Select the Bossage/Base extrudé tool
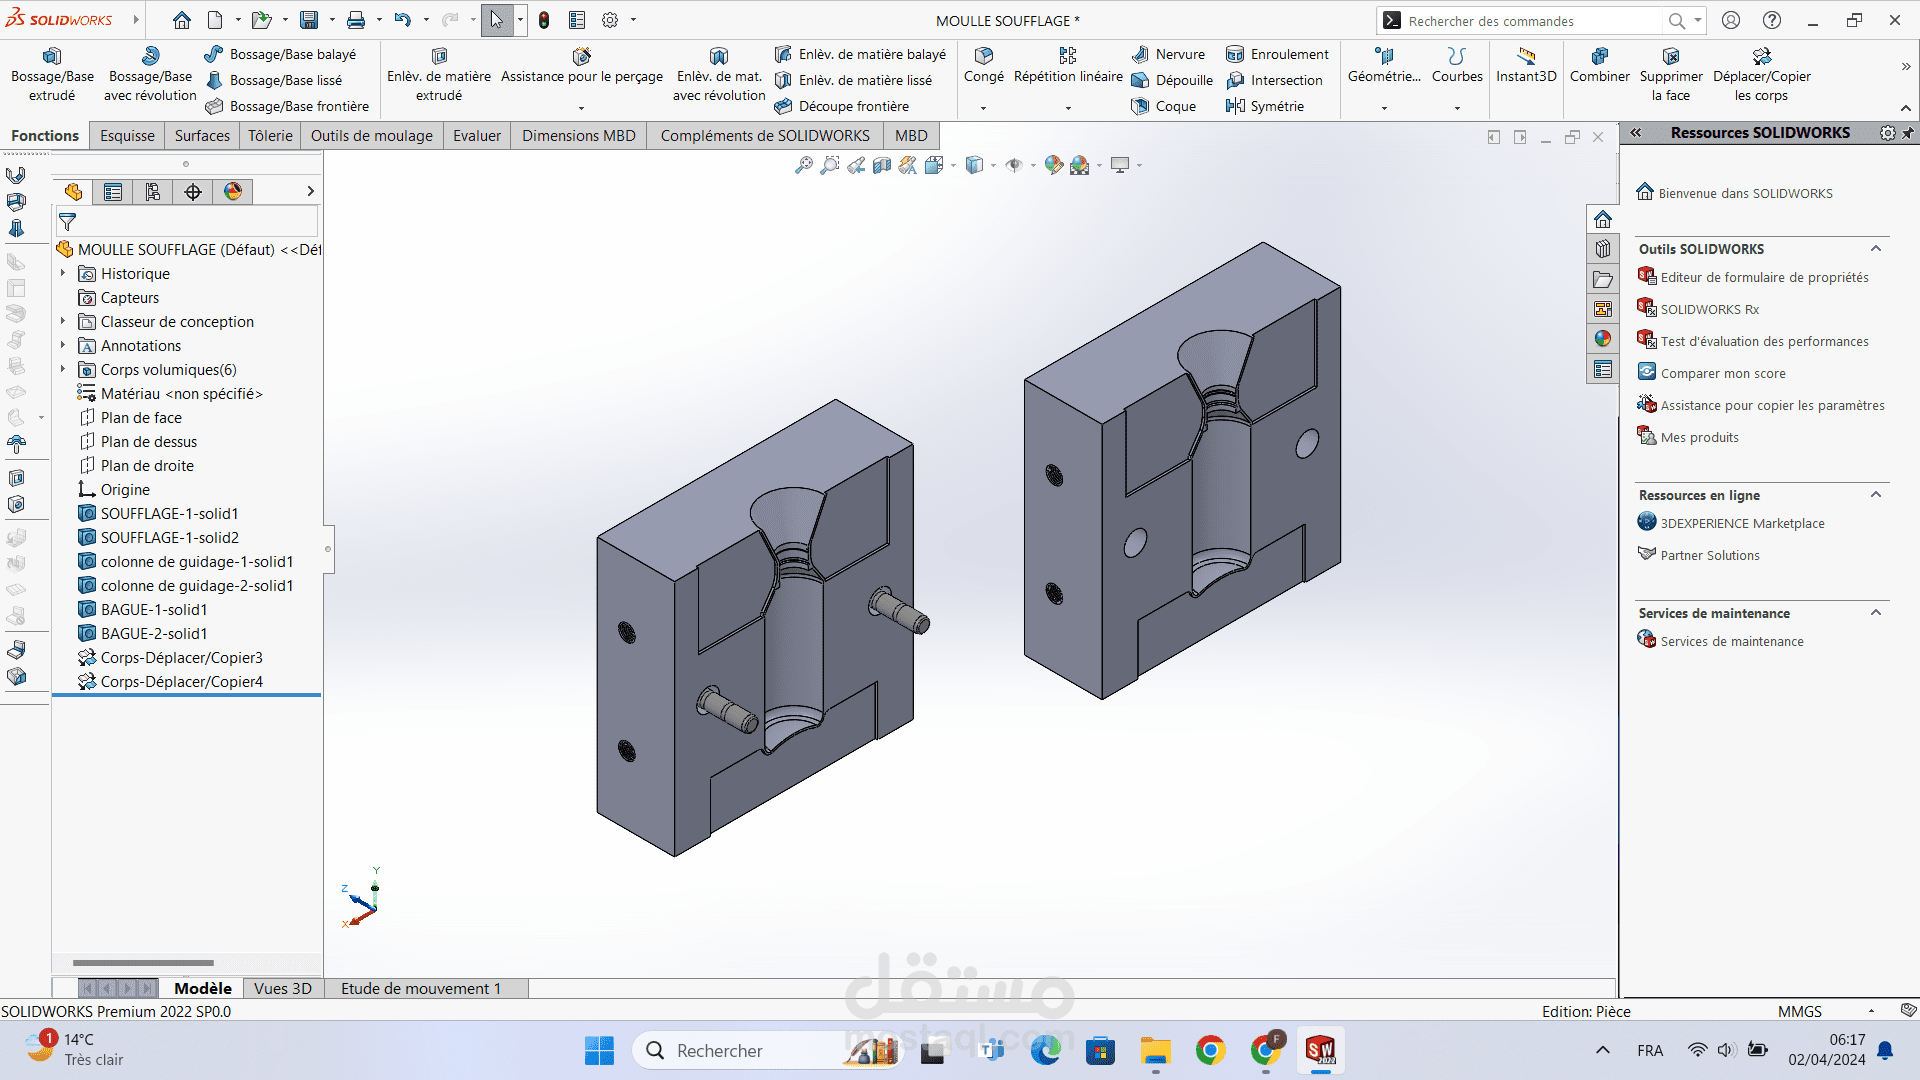1920x1080 pixels. click(x=52, y=75)
